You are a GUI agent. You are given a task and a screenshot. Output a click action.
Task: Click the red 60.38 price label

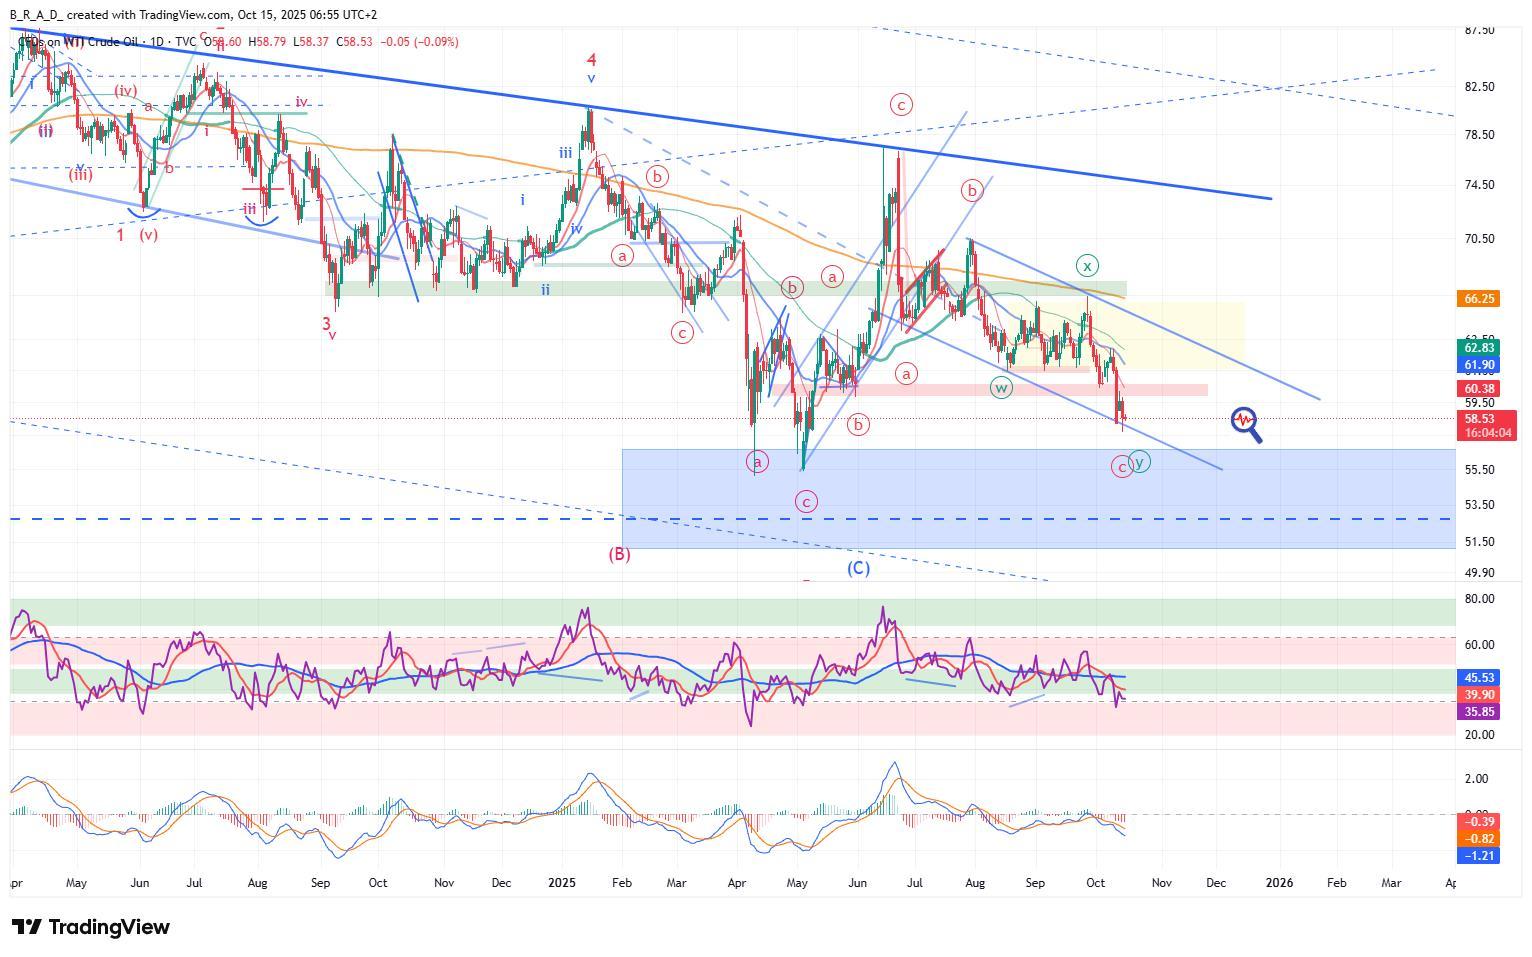tap(1479, 388)
